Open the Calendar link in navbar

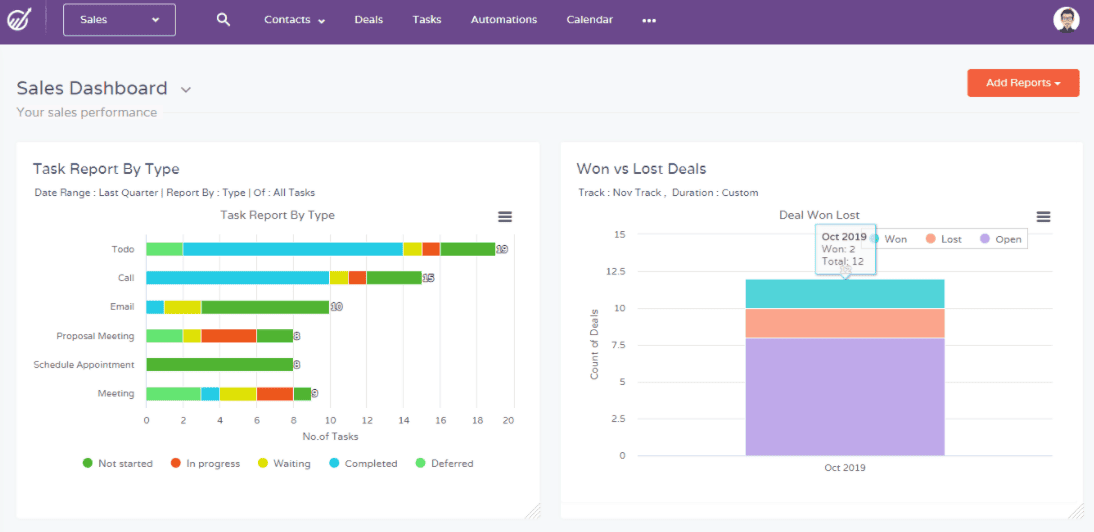(589, 20)
